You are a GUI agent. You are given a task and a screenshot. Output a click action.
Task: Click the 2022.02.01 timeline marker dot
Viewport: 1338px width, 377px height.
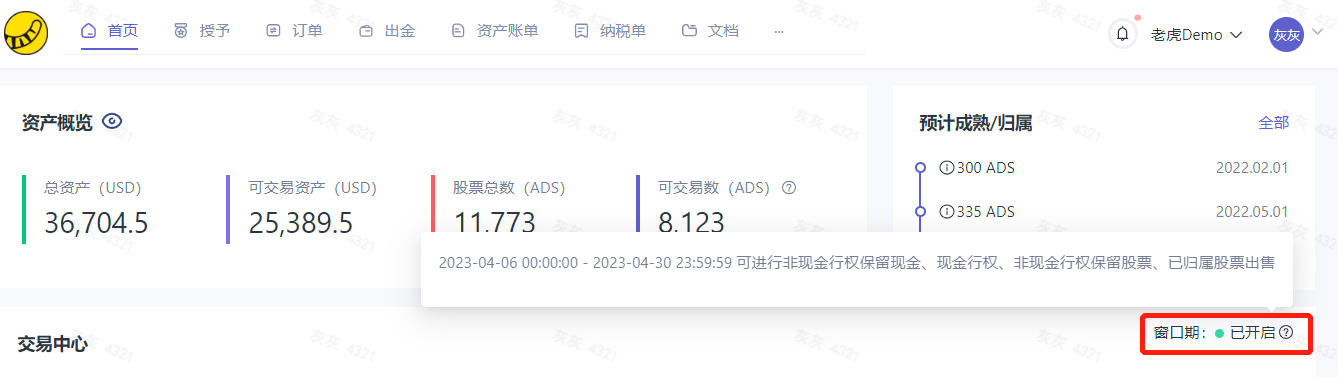click(921, 167)
